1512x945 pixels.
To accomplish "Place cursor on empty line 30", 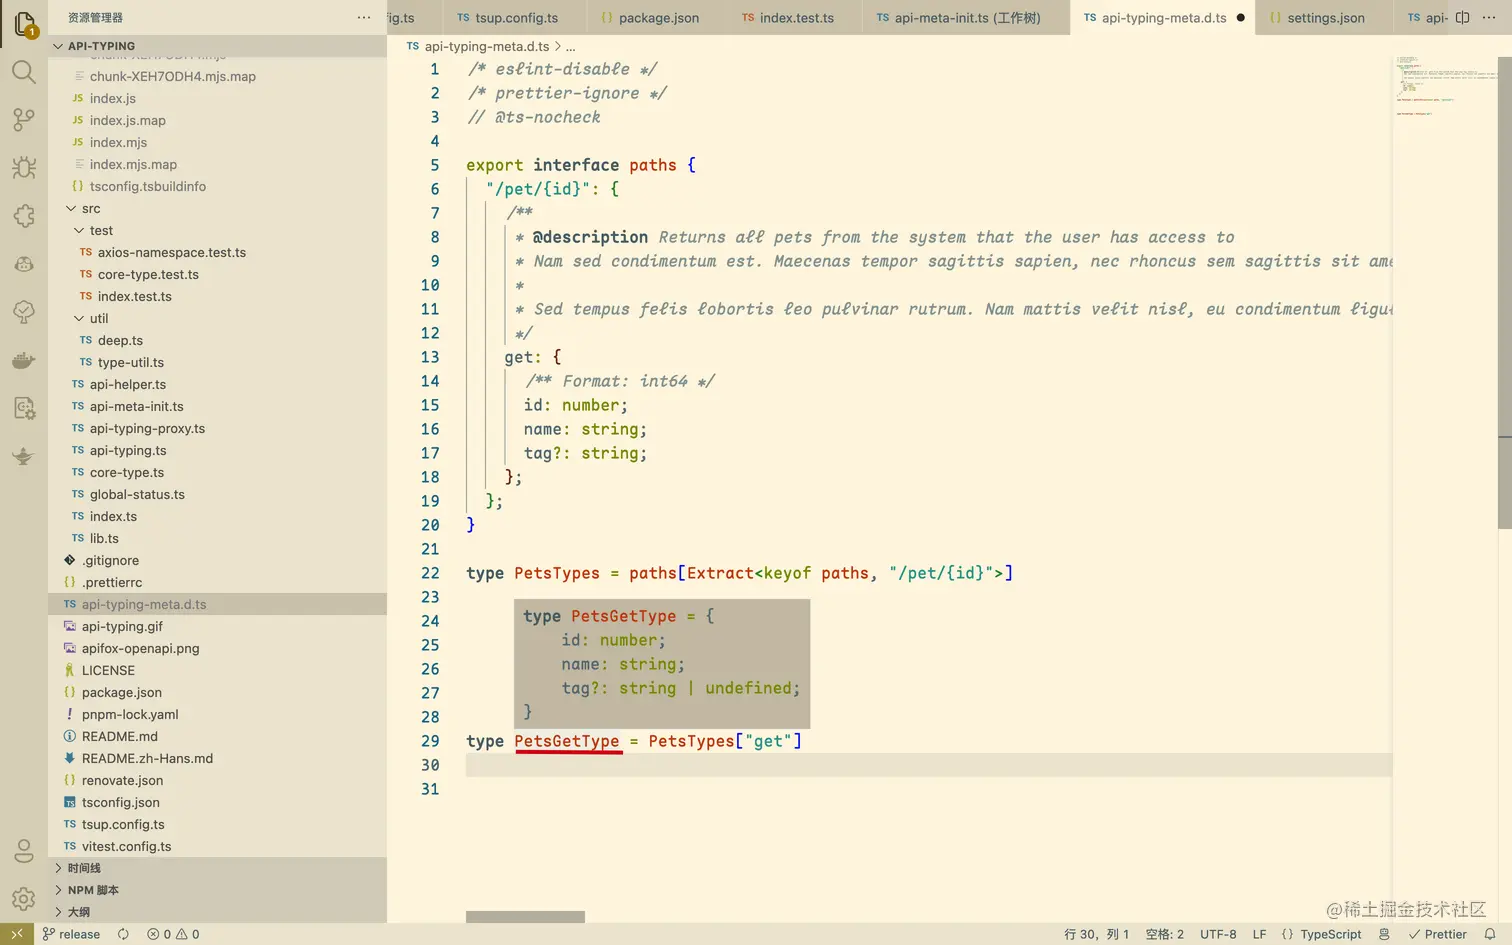I will click(928, 765).
